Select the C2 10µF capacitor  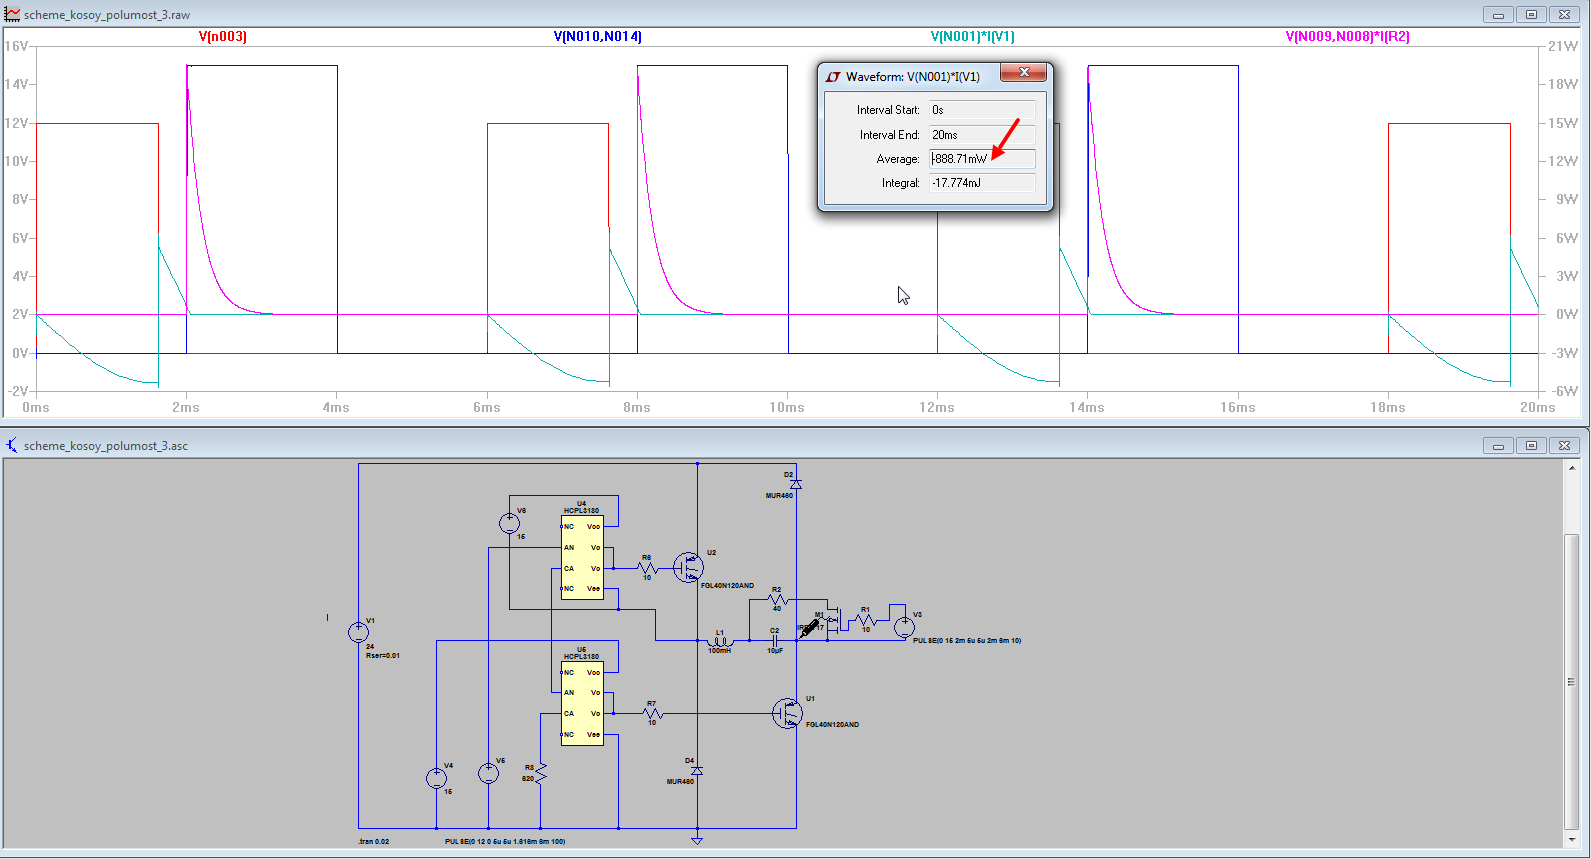point(774,641)
